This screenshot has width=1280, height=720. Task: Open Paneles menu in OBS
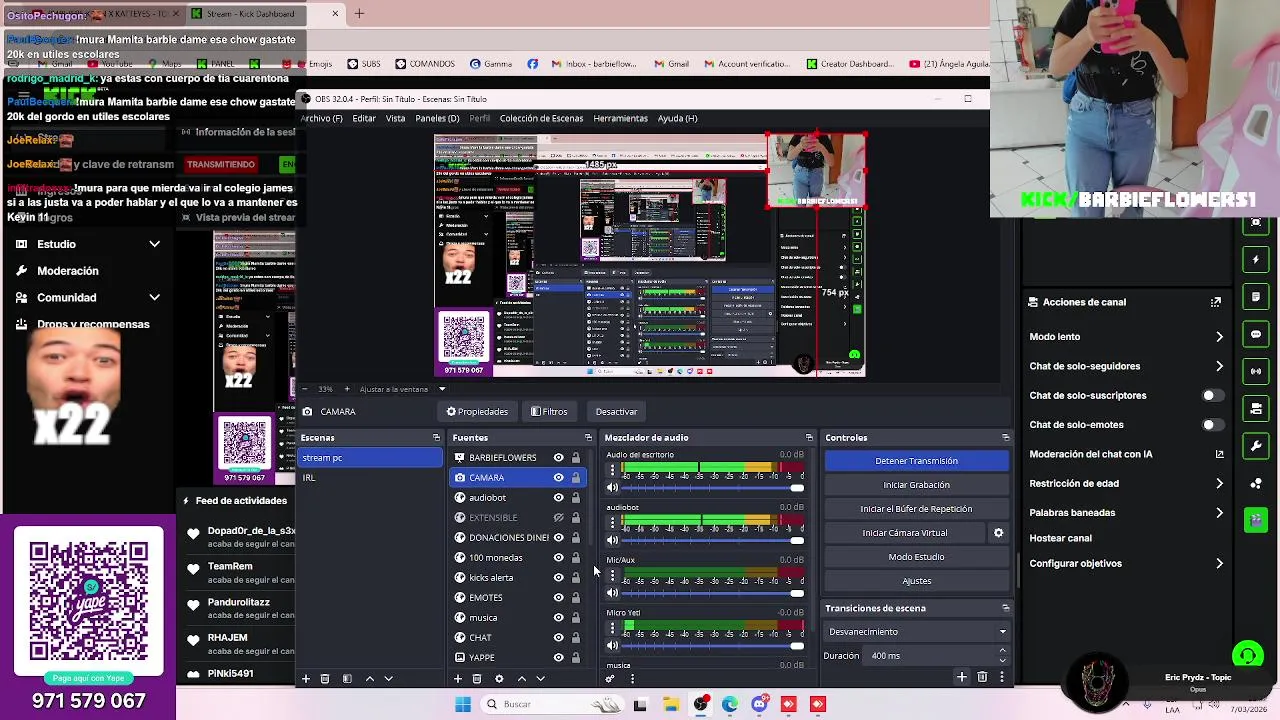pyautogui.click(x=438, y=118)
